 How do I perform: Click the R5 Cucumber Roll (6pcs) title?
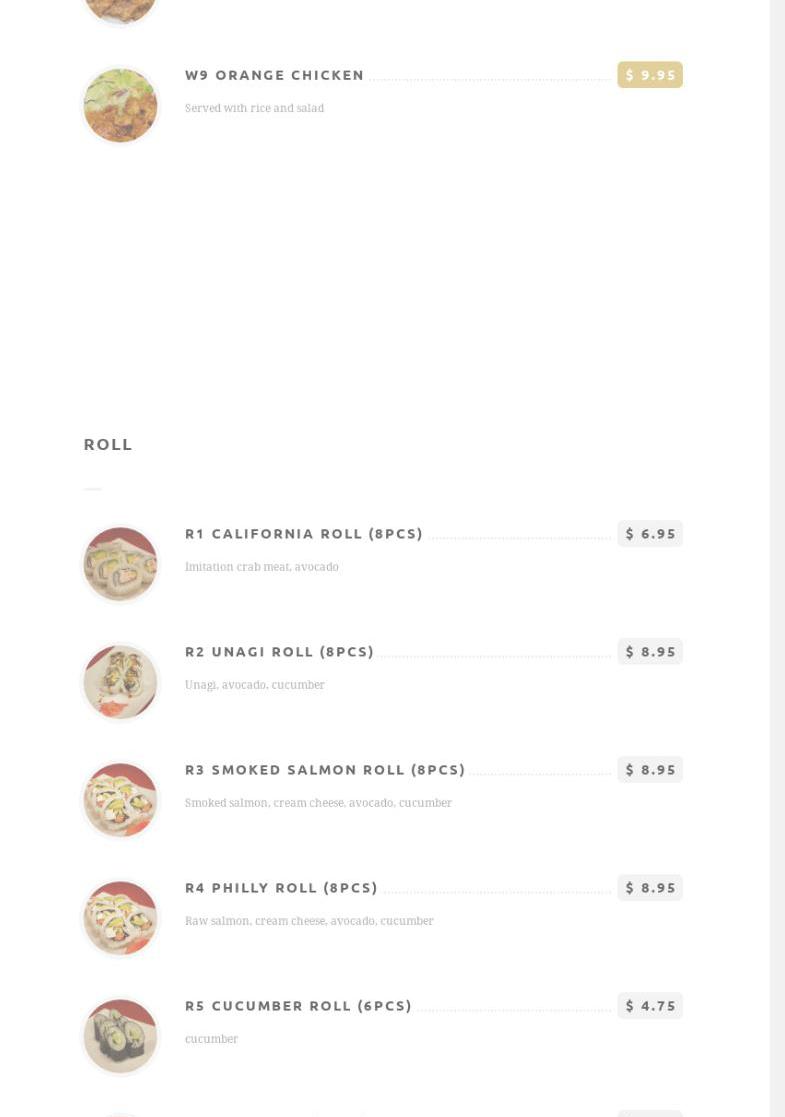(x=298, y=1006)
